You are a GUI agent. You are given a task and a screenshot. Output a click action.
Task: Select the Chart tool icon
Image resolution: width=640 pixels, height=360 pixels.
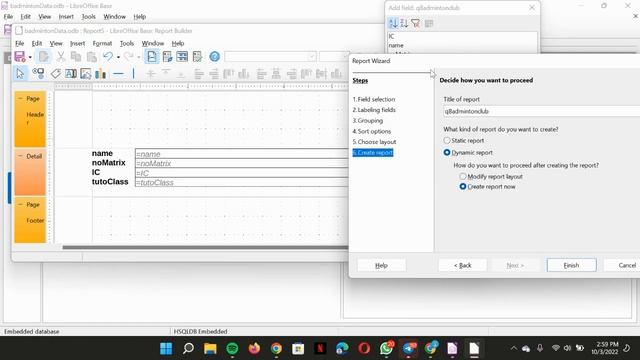(x=100, y=73)
